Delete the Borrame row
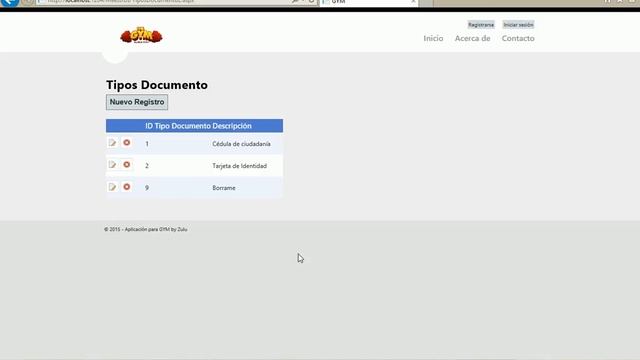Screen dimensions: 640x360 coord(127,187)
